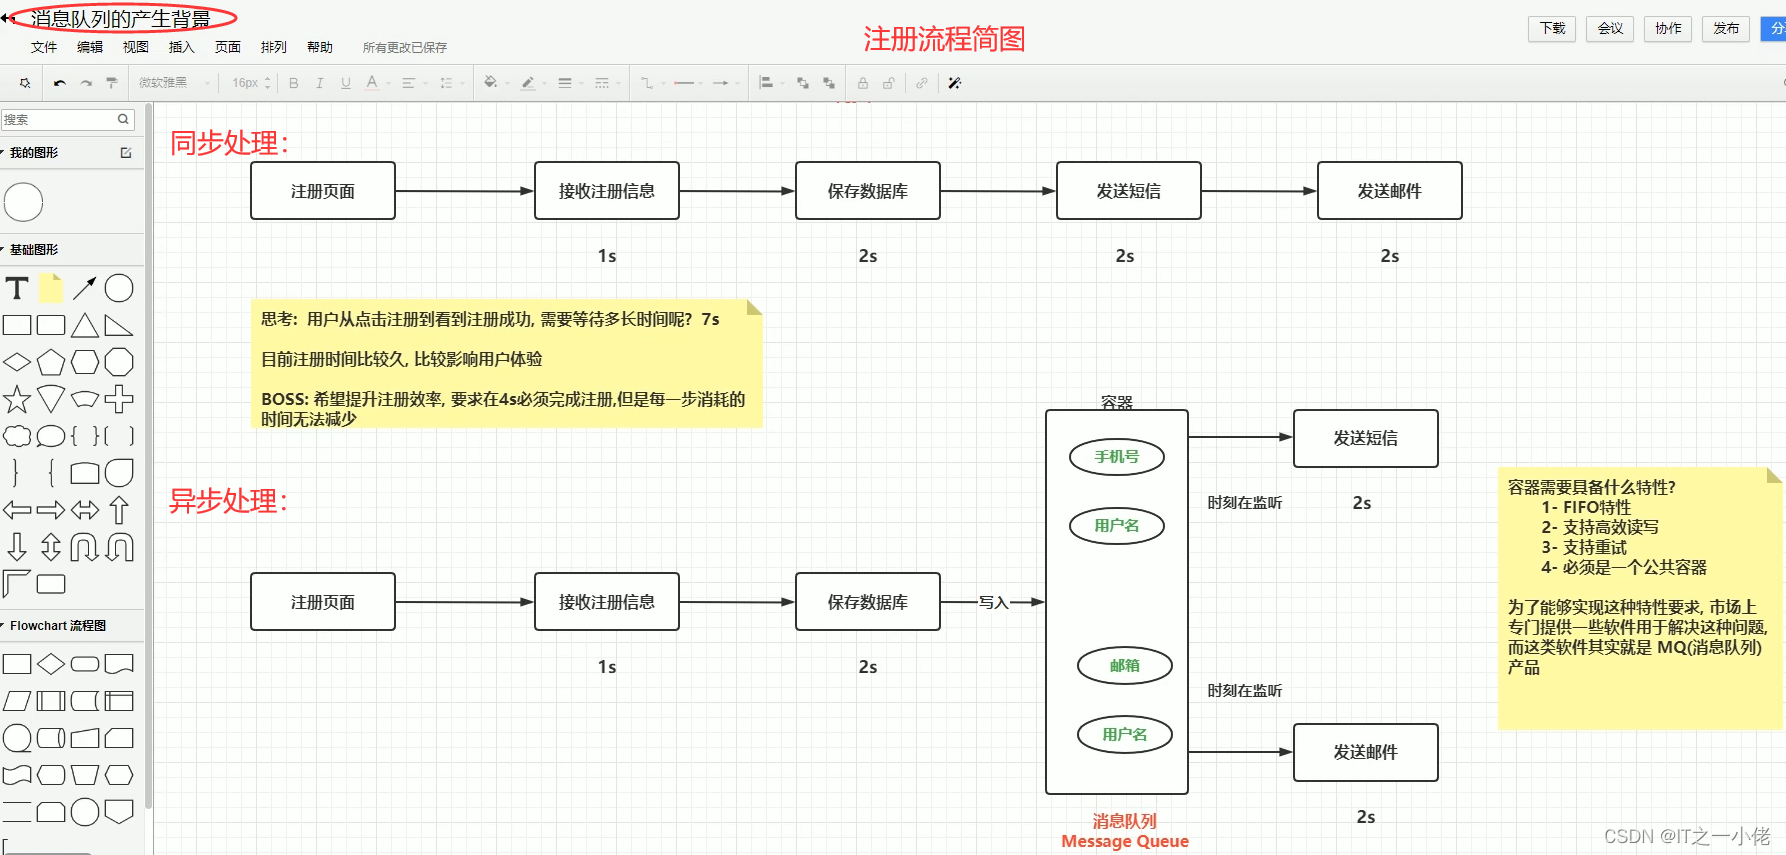Open the connector type dropdown
The width and height of the screenshot is (1786, 855).
[653, 83]
